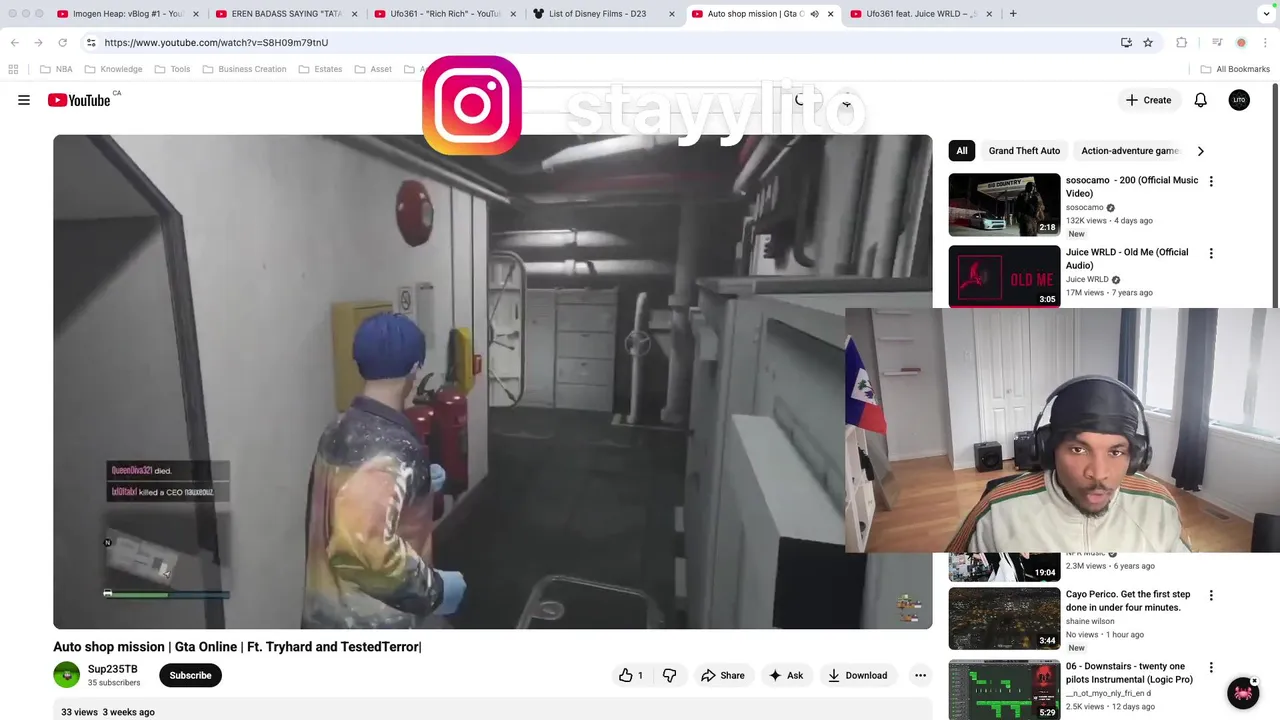Select the Action-adventure games chip
Image resolution: width=1280 pixels, height=720 pixels.
(1130, 151)
